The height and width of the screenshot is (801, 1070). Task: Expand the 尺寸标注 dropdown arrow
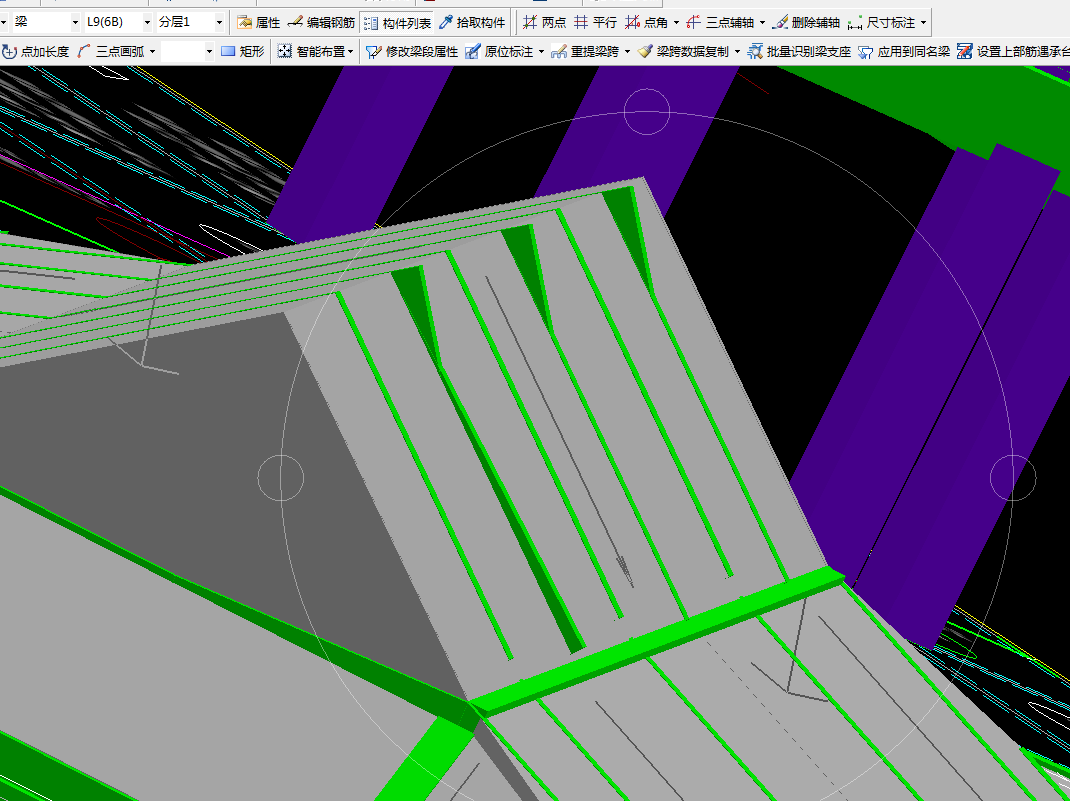click(x=923, y=23)
